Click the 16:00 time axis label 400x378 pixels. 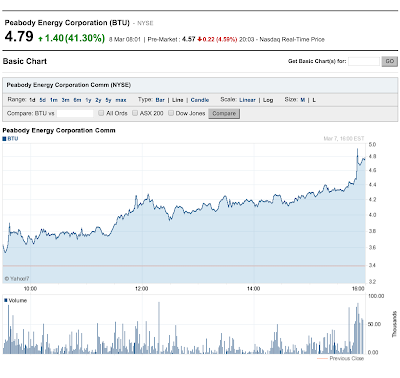pos(358,289)
